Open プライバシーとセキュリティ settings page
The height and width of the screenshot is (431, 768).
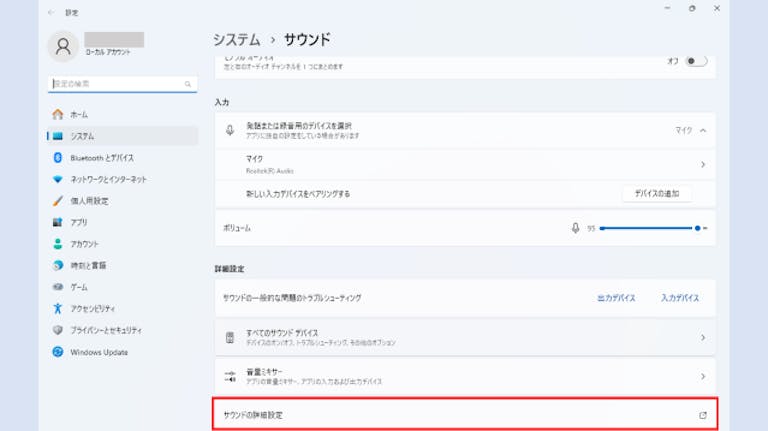(x=122, y=330)
